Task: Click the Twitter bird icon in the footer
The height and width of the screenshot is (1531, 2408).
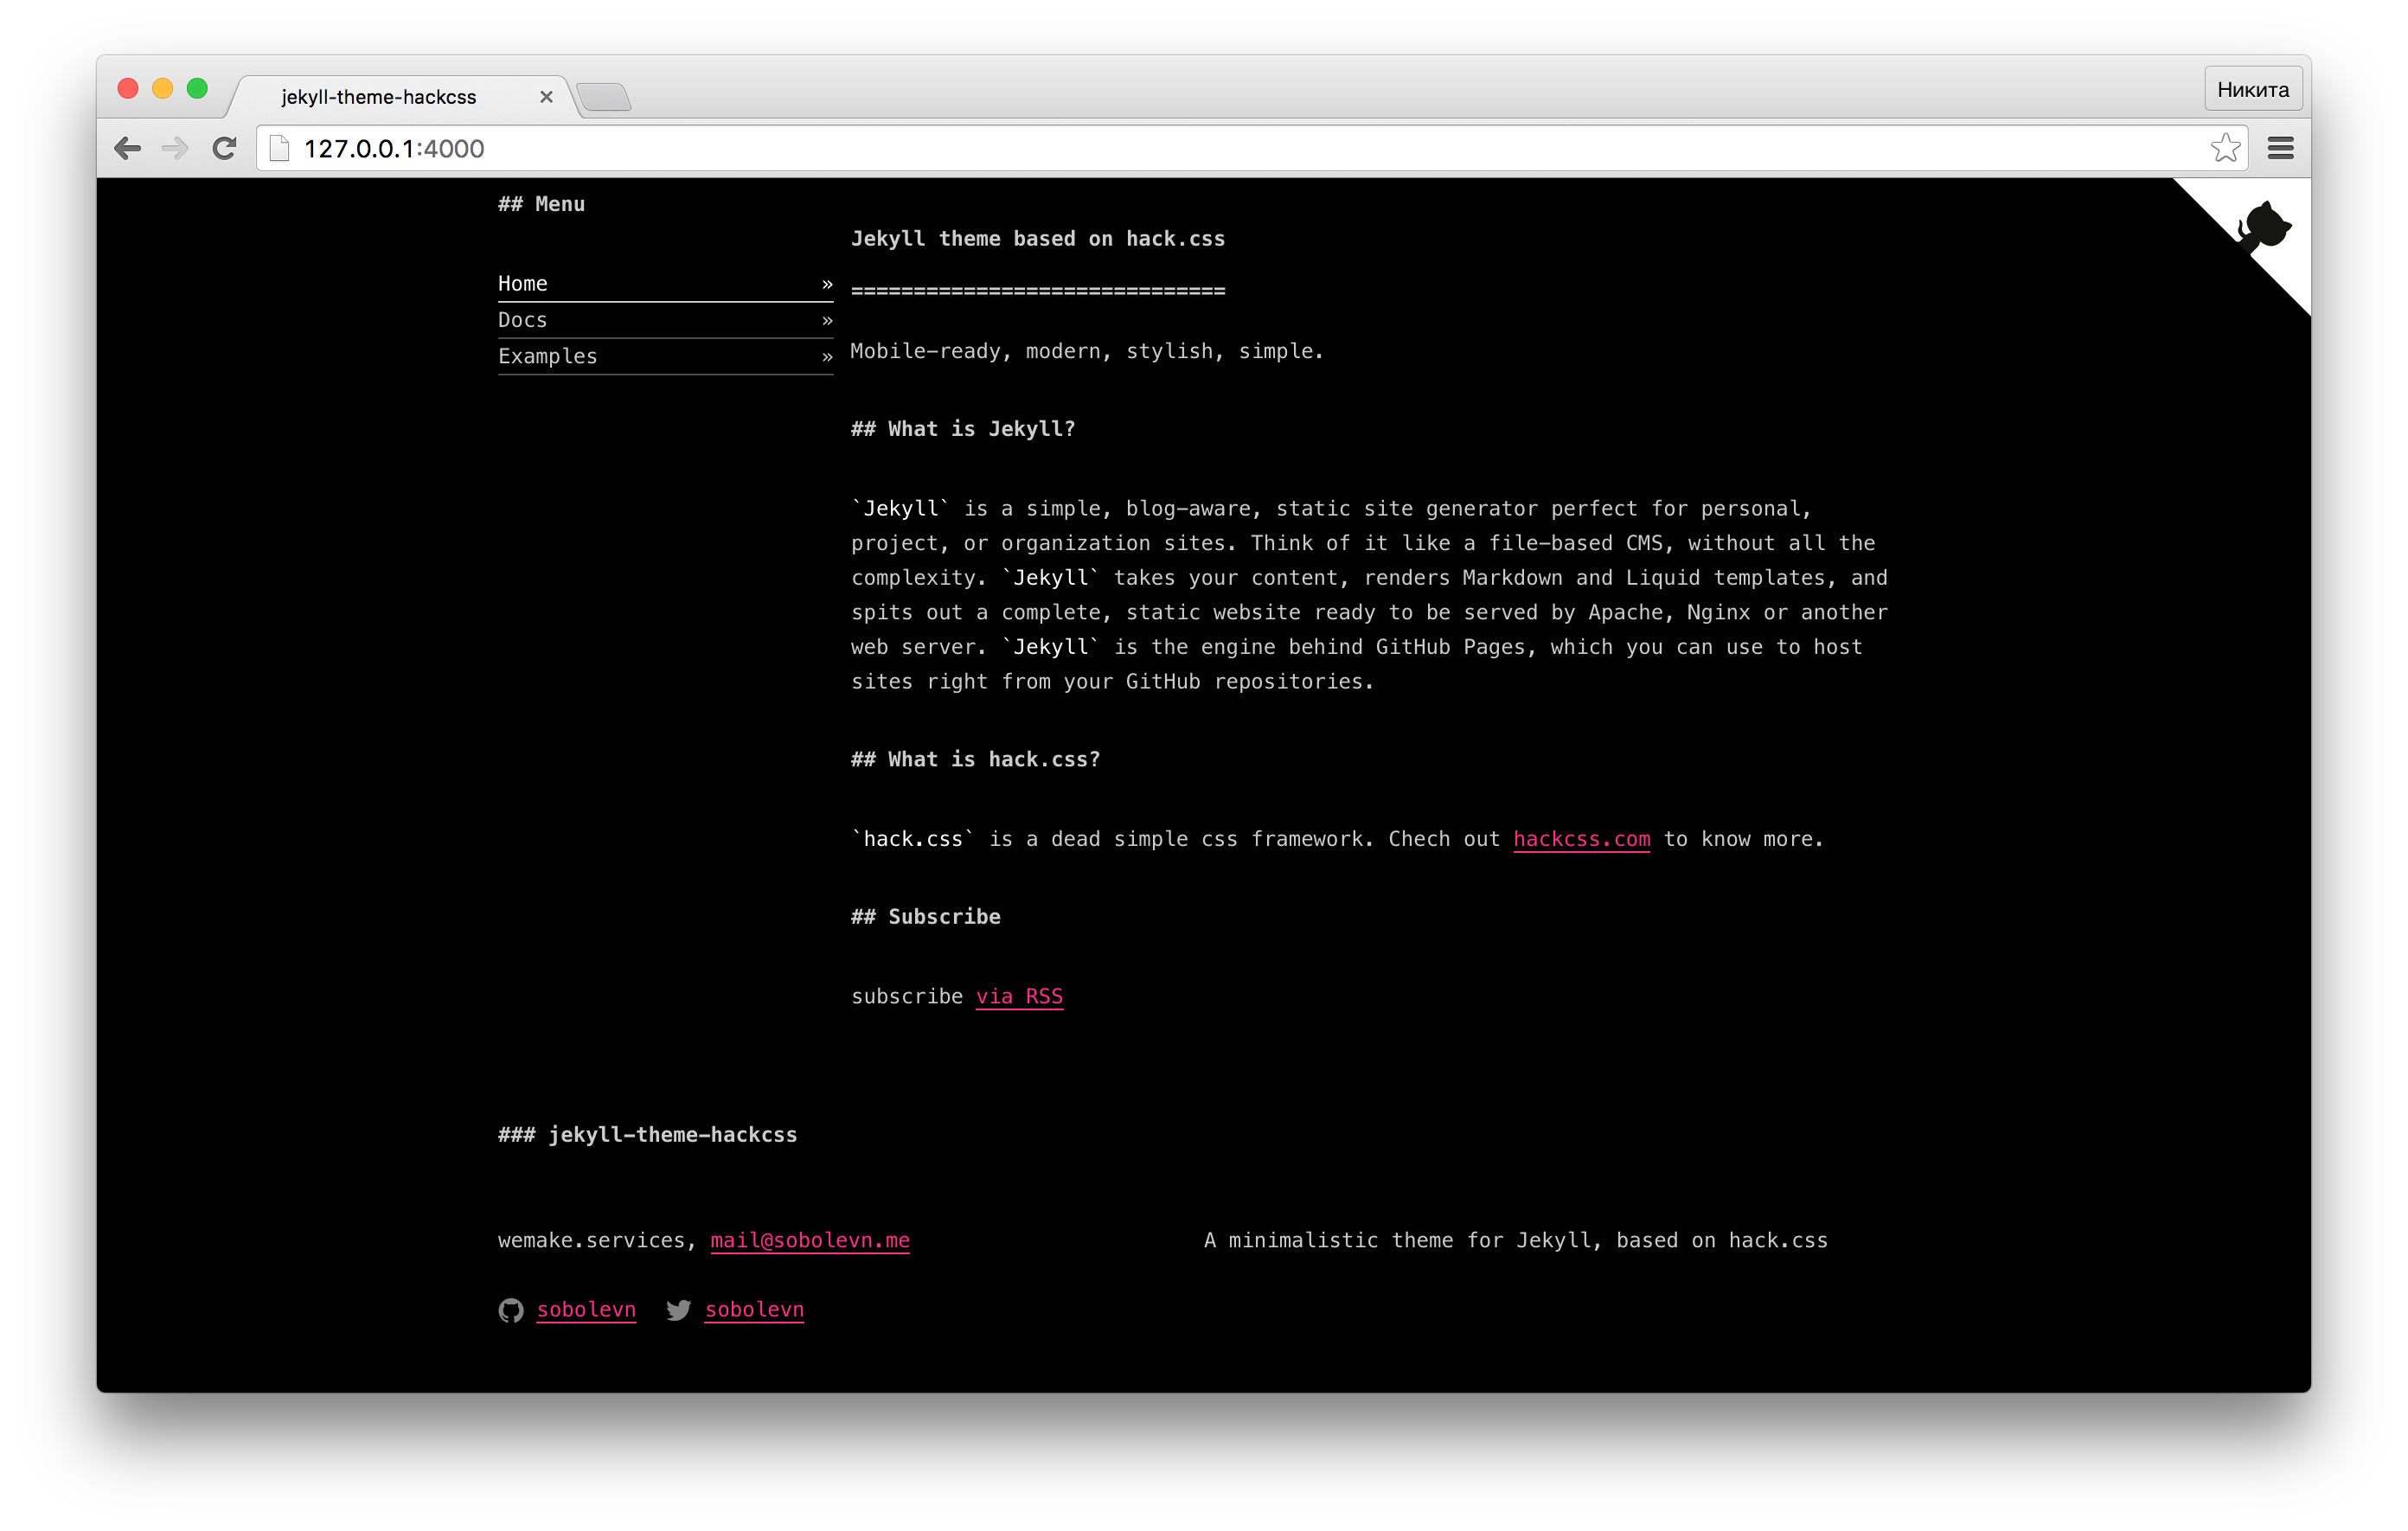Action: tap(679, 1310)
